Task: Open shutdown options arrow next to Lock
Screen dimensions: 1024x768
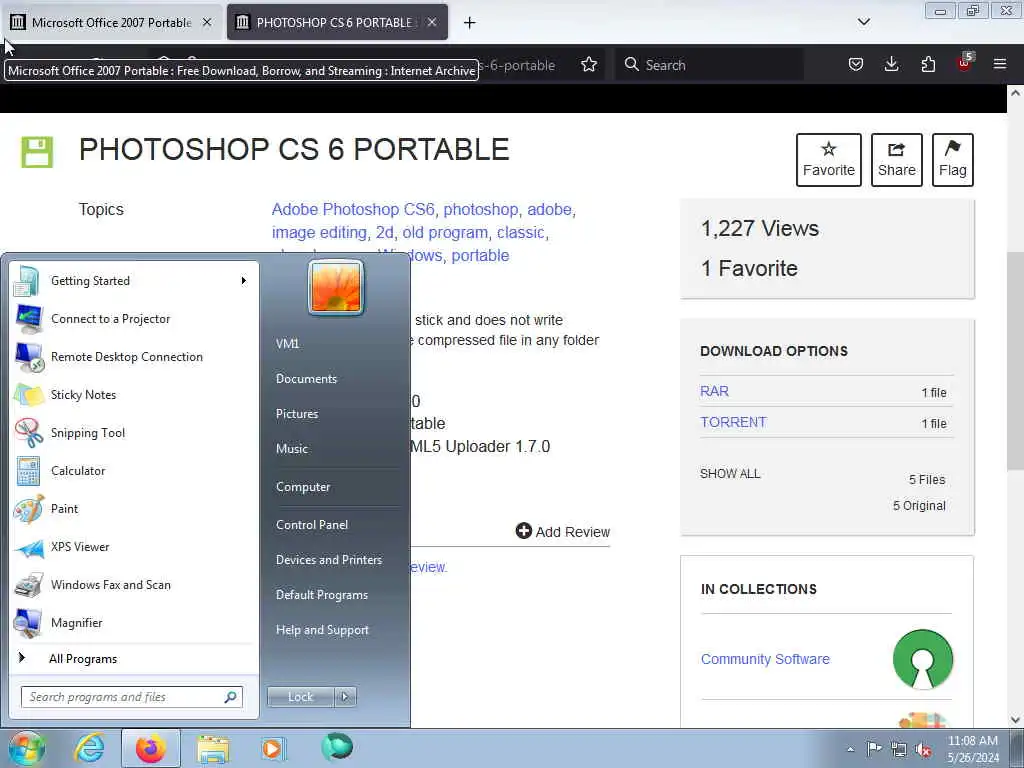Action: click(x=345, y=697)
